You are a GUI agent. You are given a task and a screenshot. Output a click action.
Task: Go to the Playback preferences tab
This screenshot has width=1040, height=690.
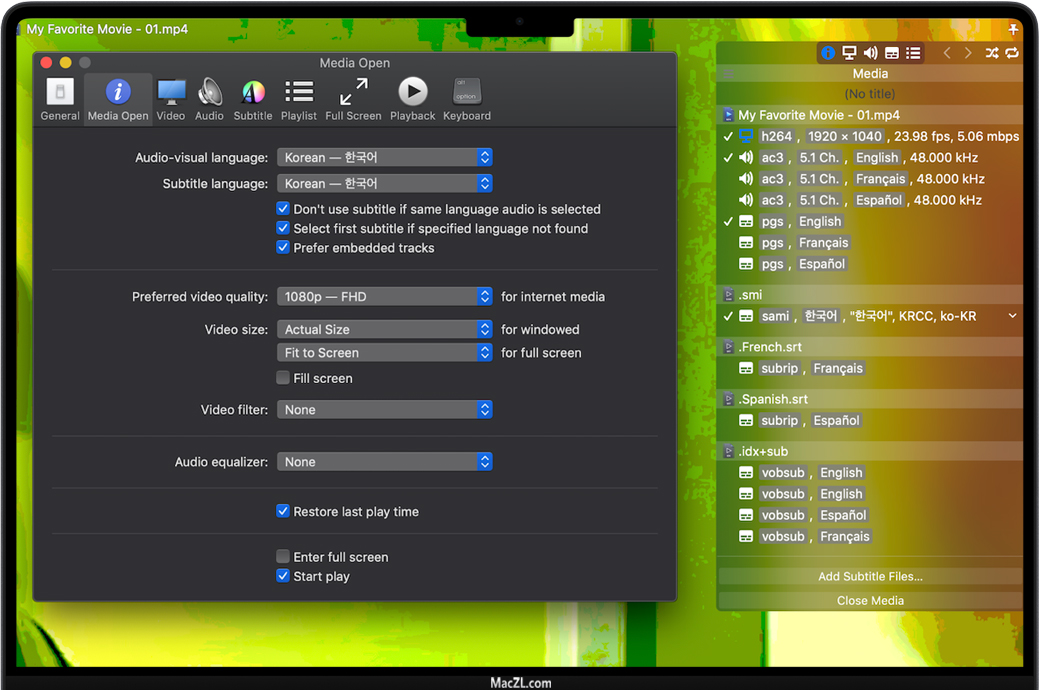tap(412, 99)
